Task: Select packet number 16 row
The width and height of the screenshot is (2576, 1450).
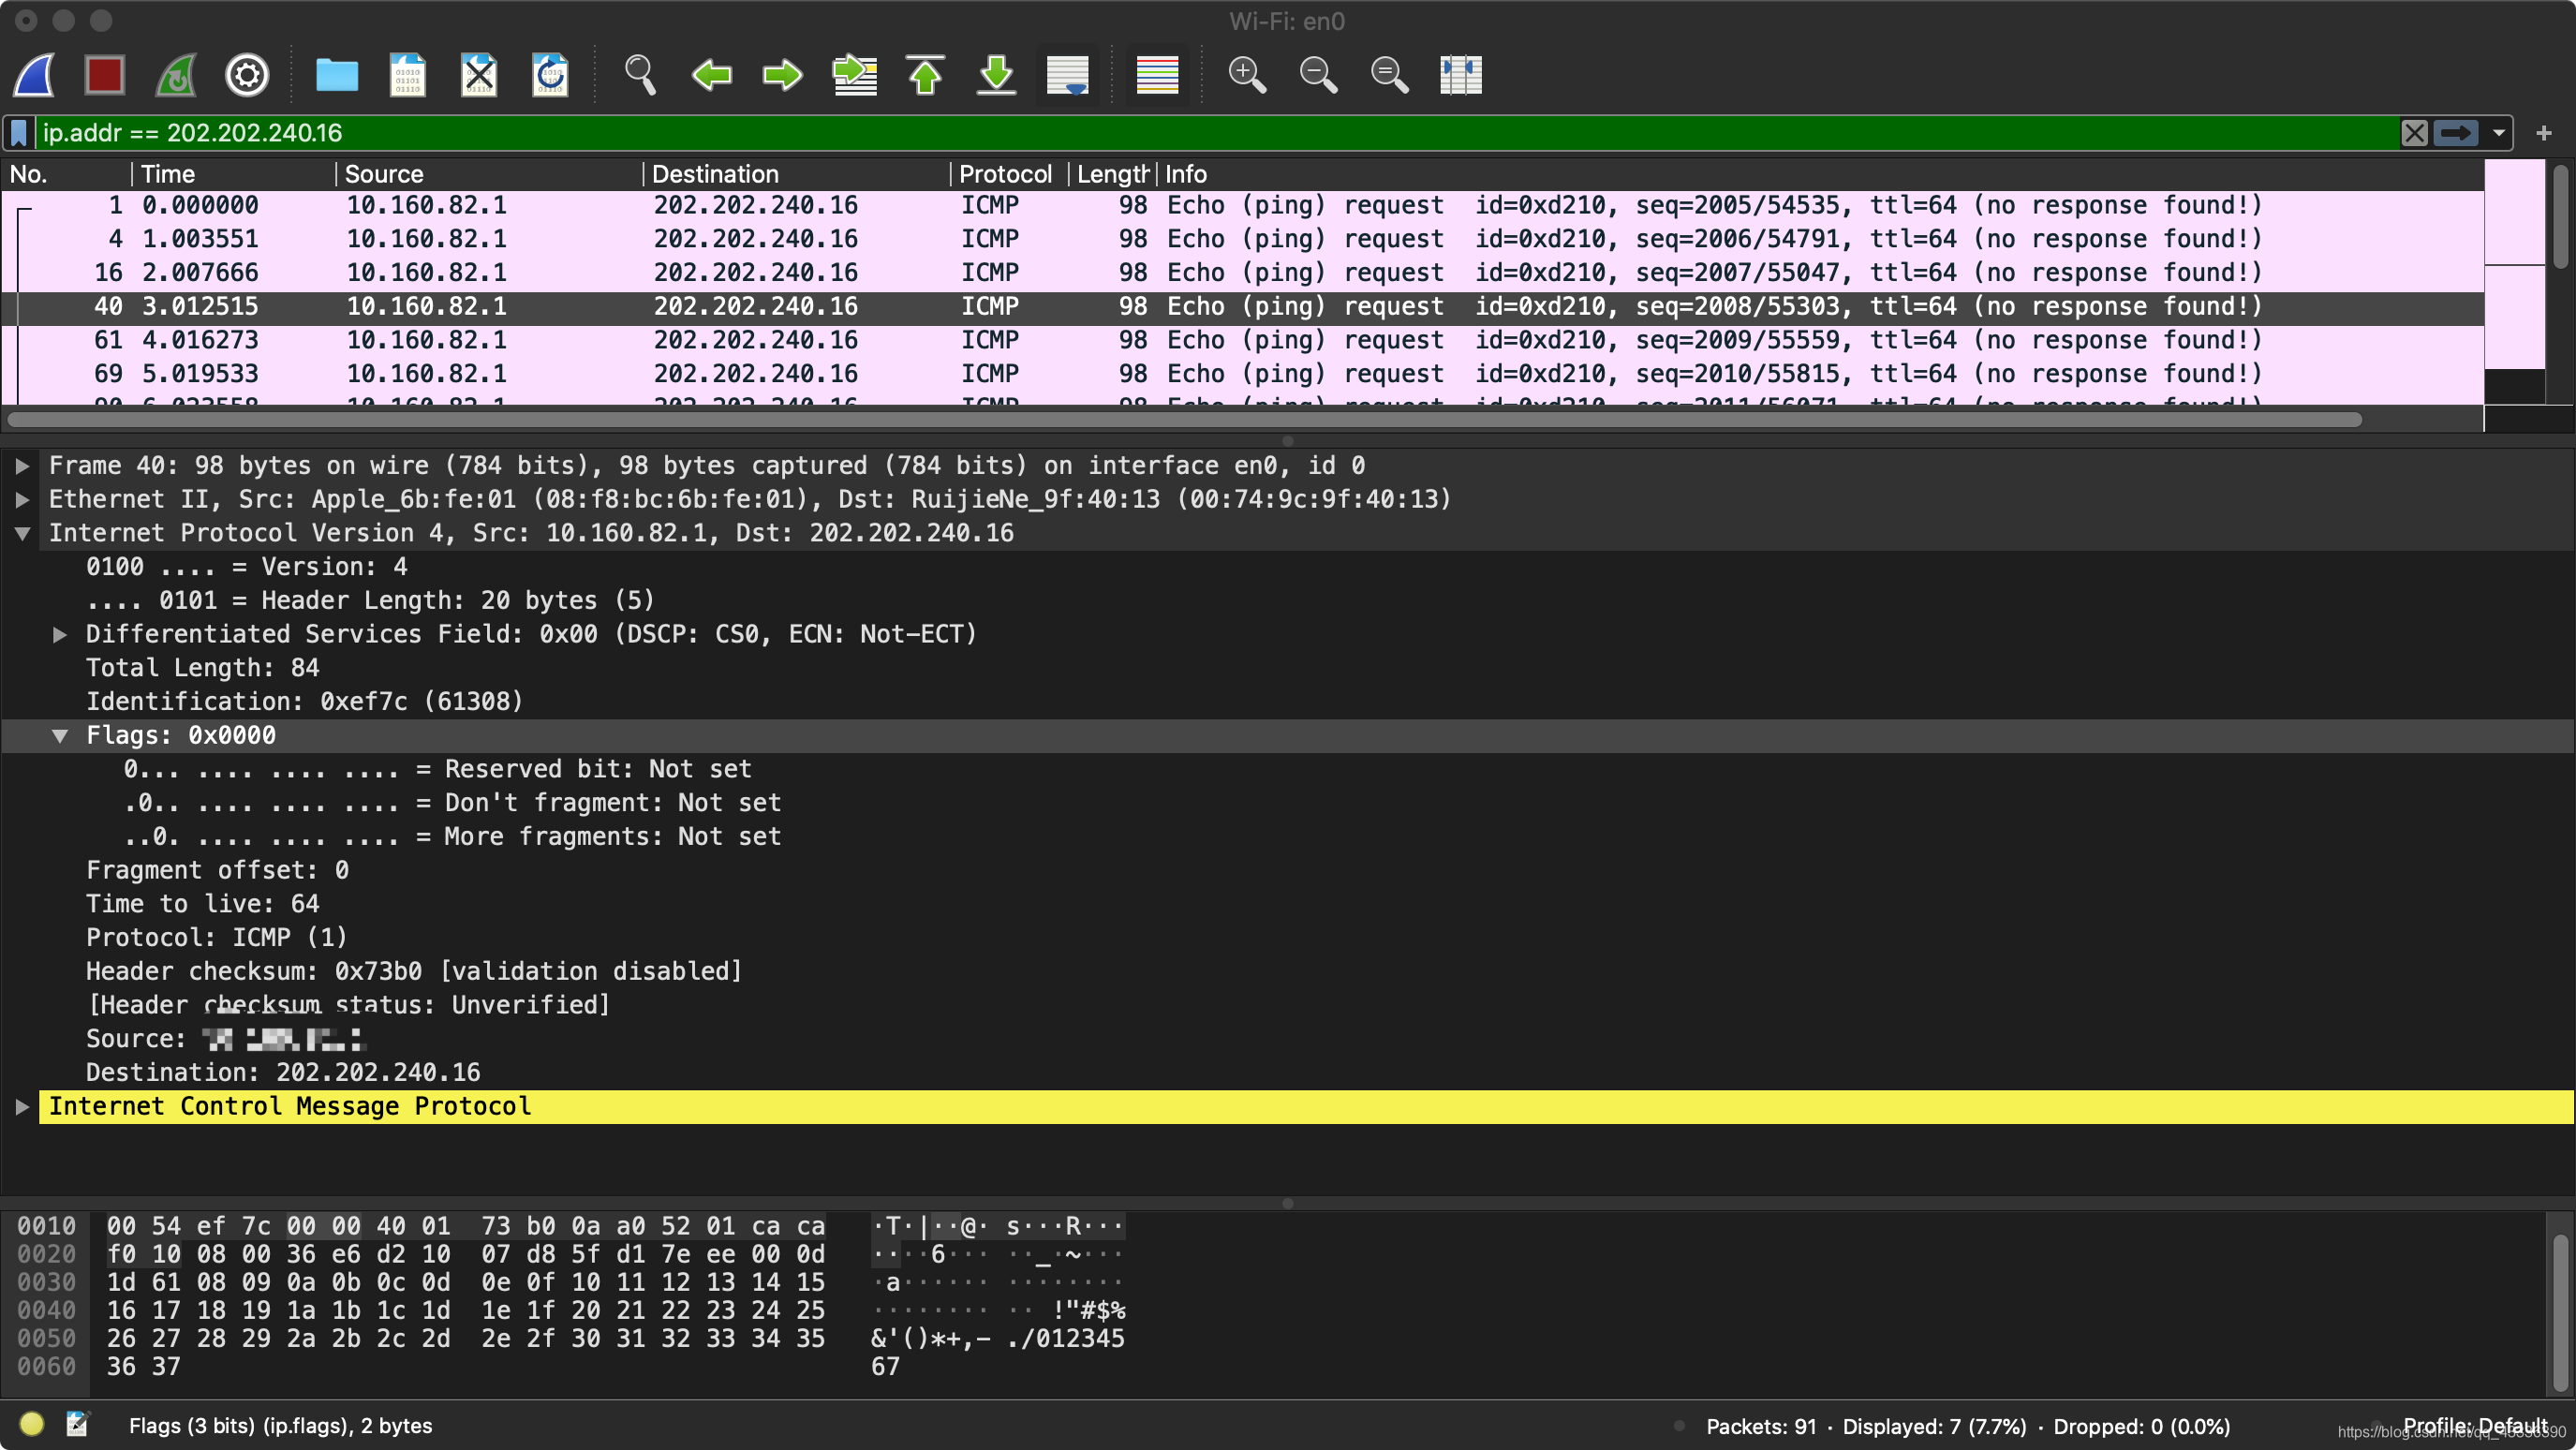Action: click(x=1243, y=274)
